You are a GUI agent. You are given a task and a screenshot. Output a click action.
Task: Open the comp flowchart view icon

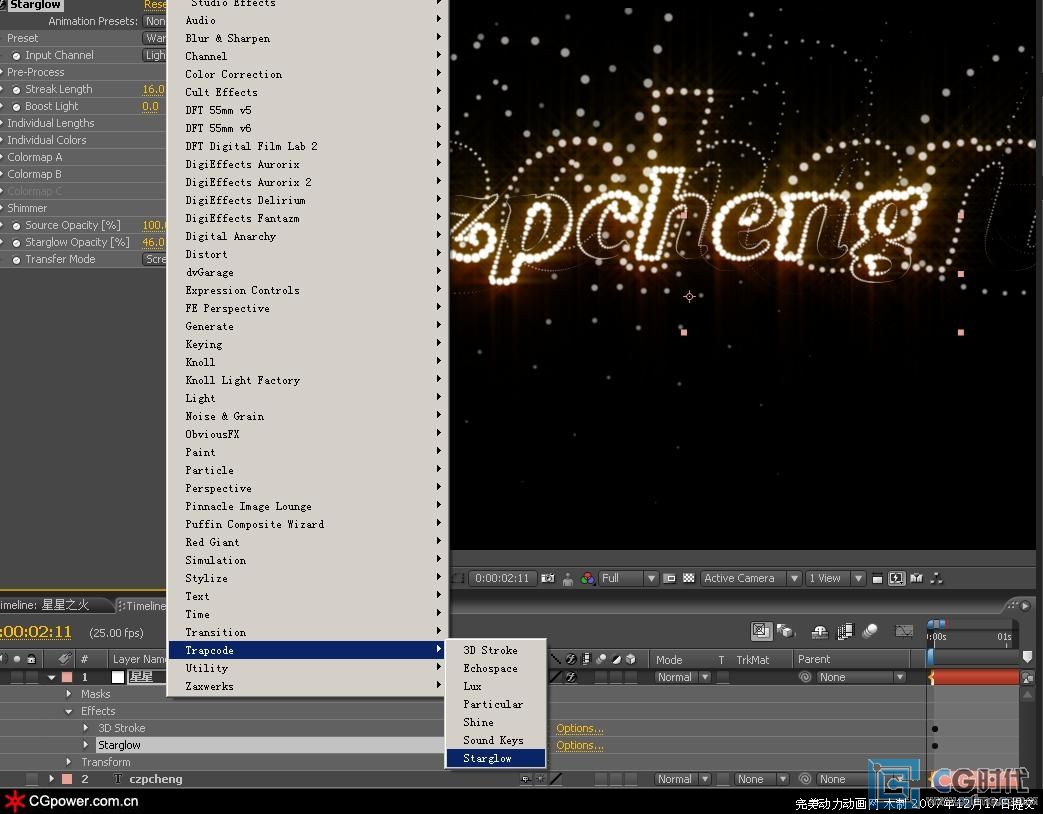(x=937, y=579)
